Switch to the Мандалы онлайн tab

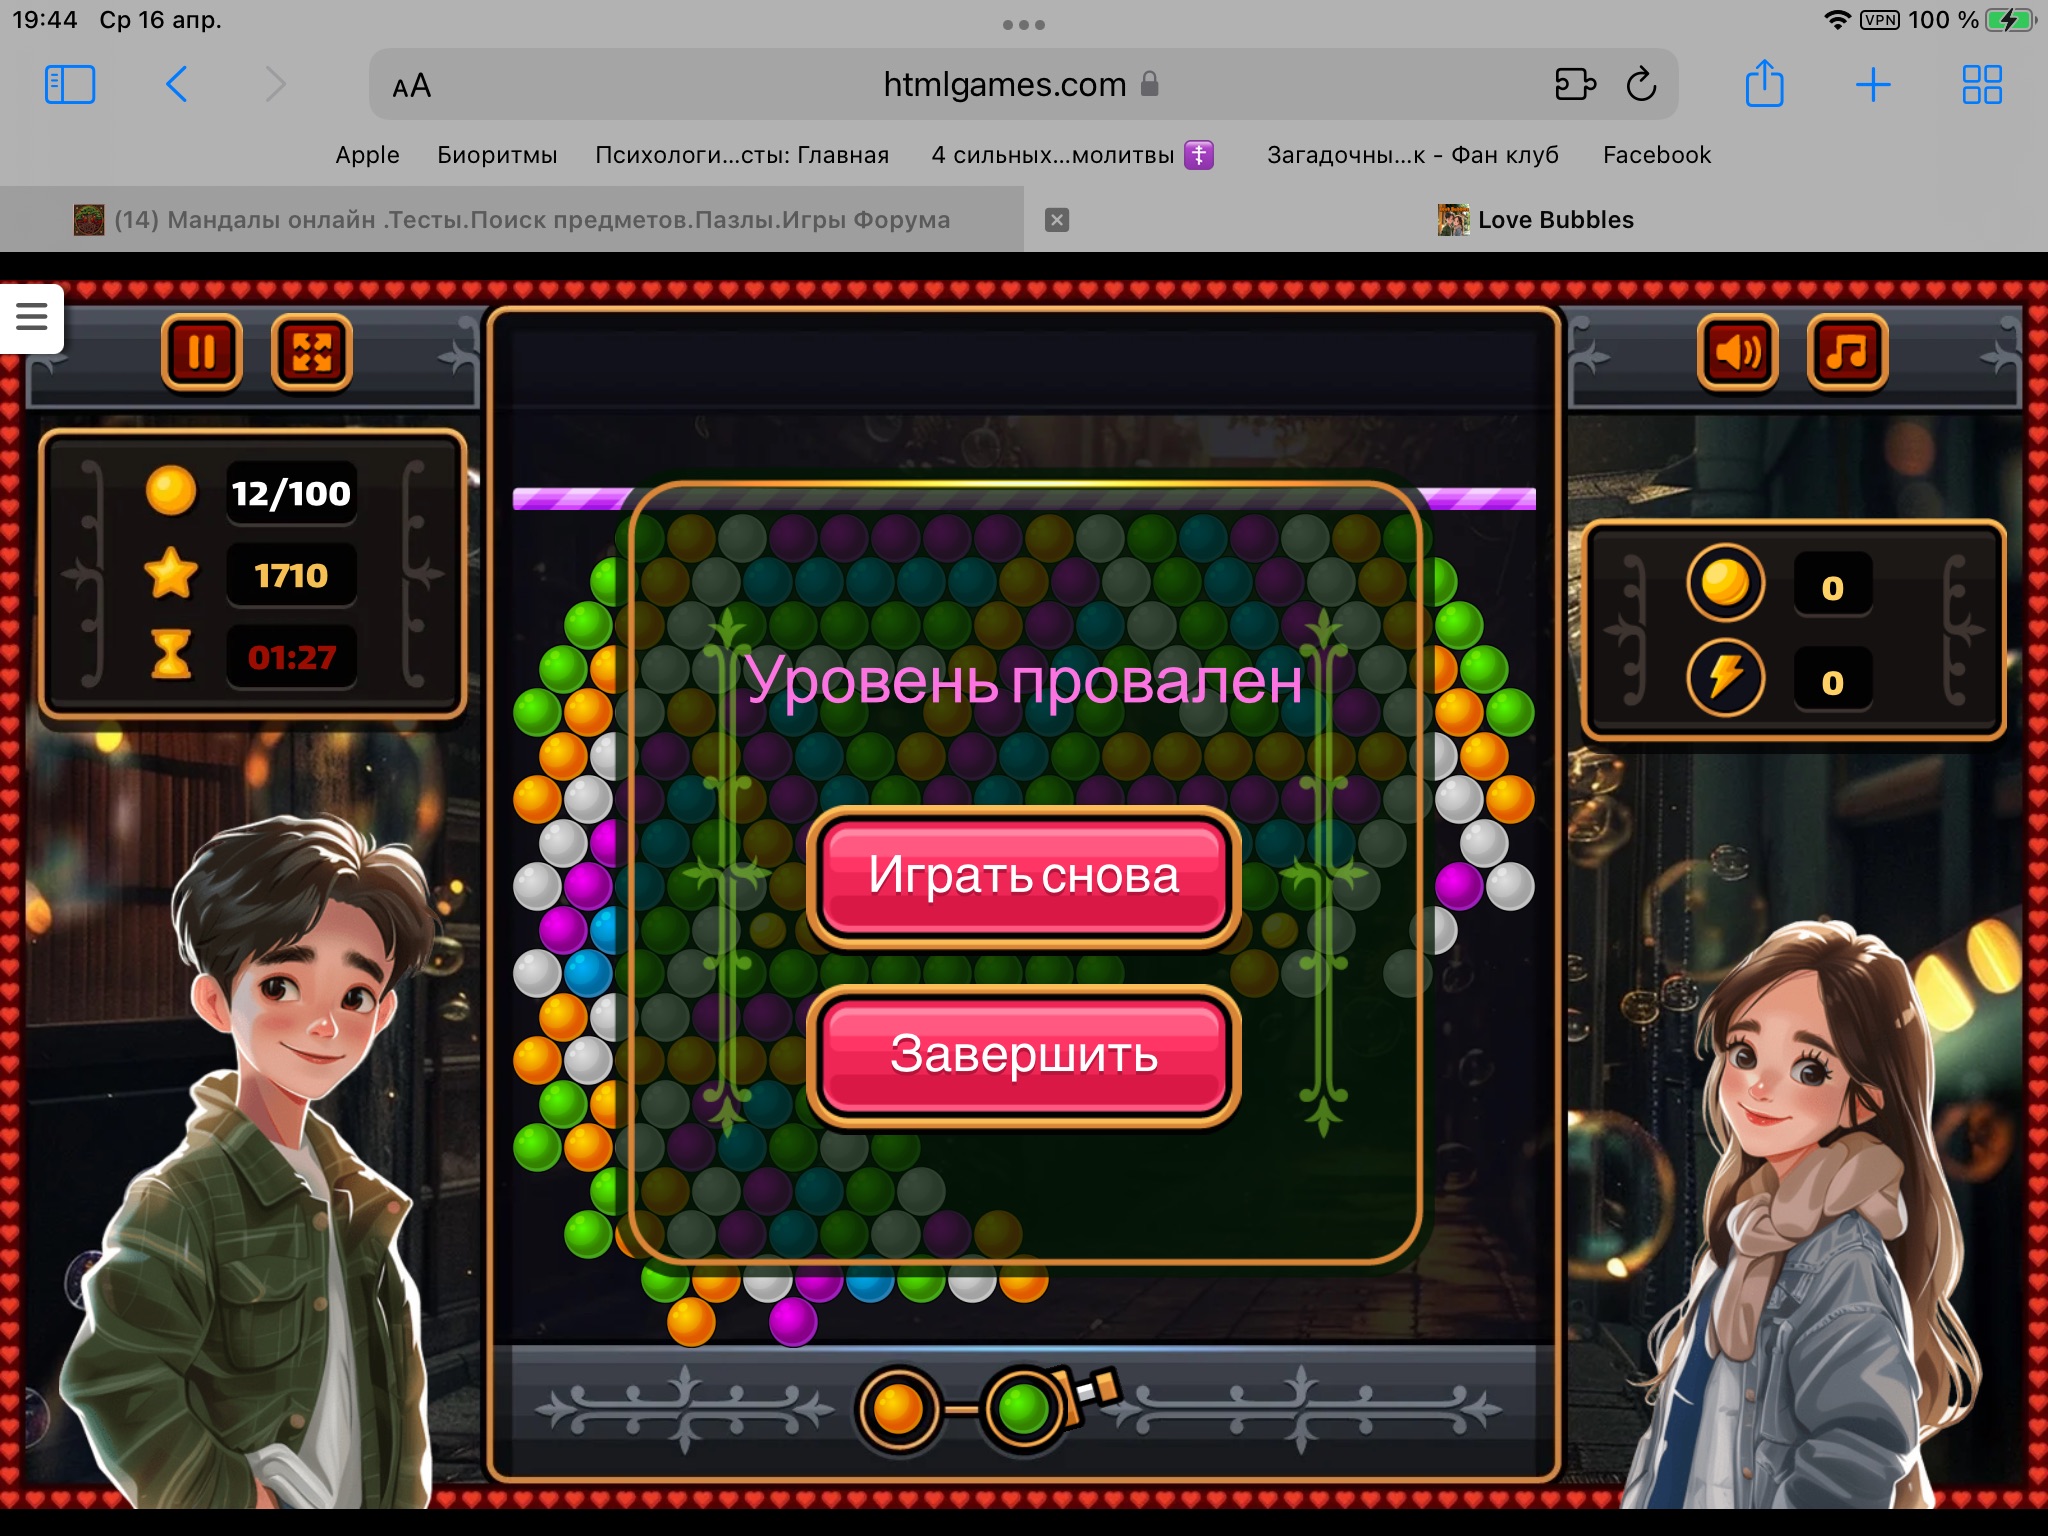pyautogui.click(x=512, y=220)
